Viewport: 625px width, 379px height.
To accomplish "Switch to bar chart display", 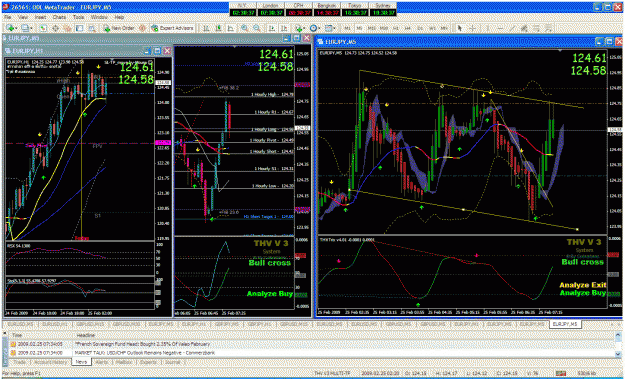I will (x=206, y=28).
